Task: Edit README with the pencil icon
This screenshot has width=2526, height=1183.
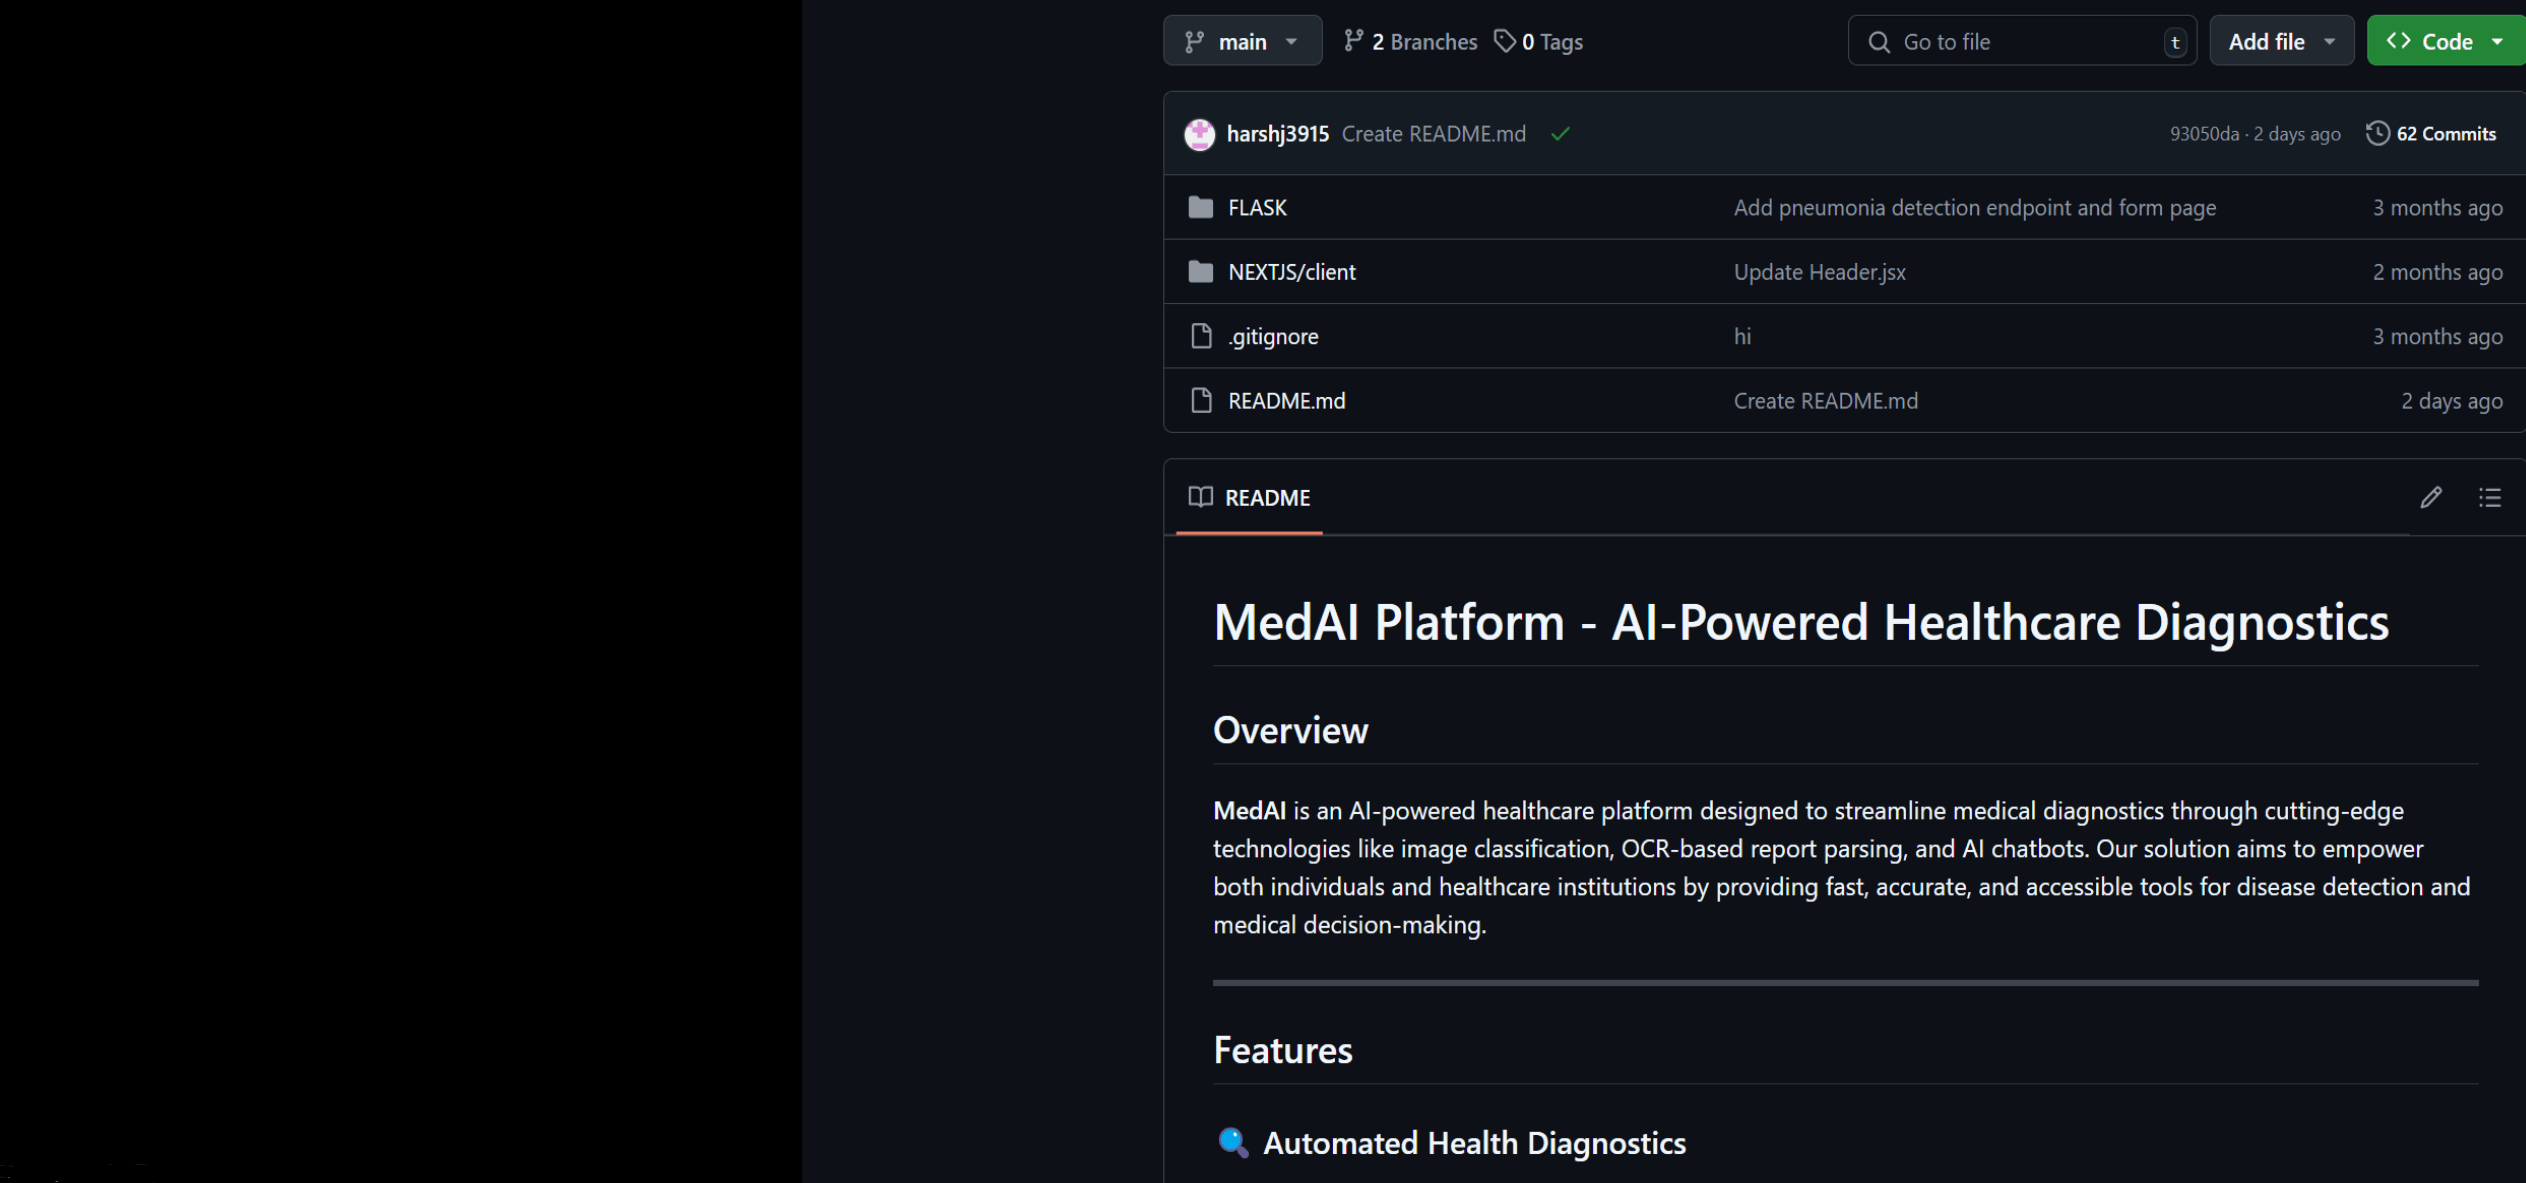Action: coord(2430,497)
